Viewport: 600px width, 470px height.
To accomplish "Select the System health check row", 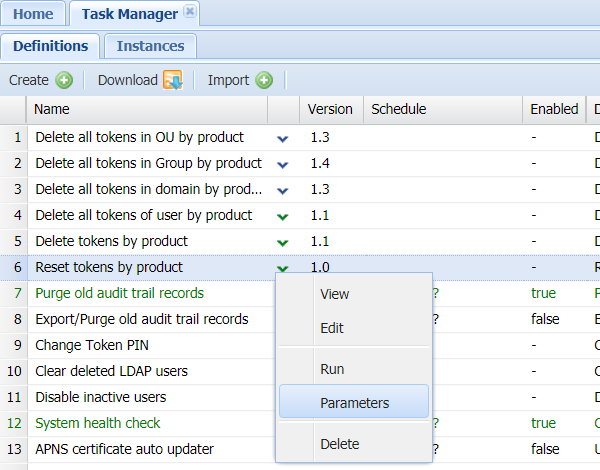I will [97, 423].
